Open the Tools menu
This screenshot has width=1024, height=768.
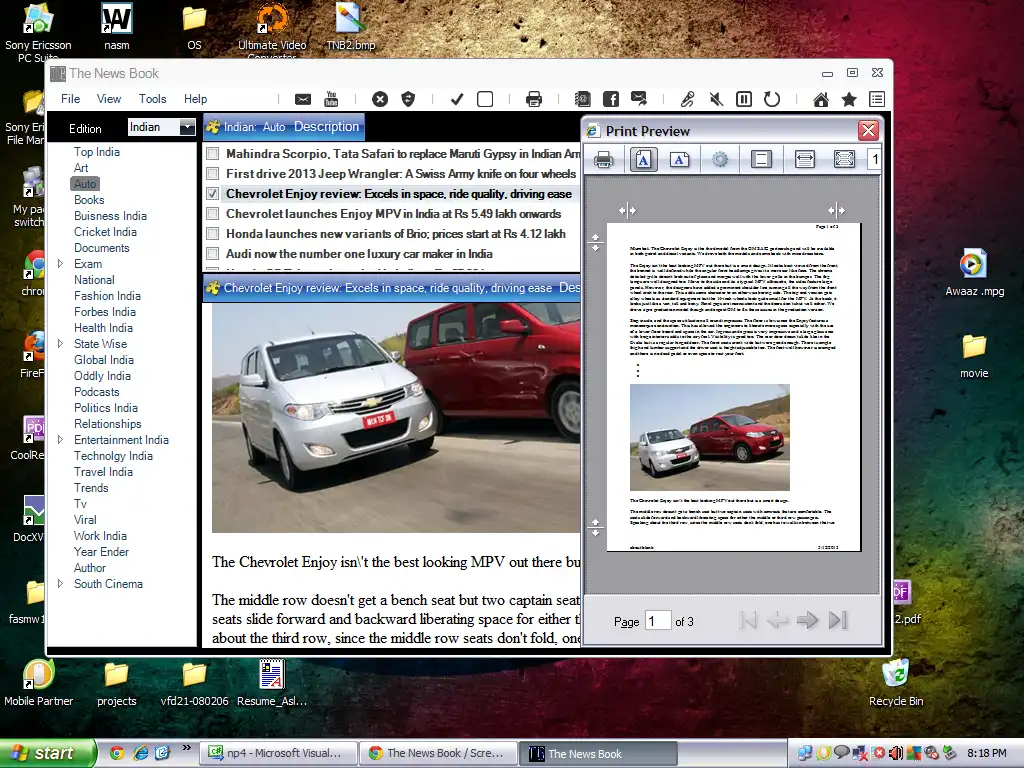coord(153,99)
